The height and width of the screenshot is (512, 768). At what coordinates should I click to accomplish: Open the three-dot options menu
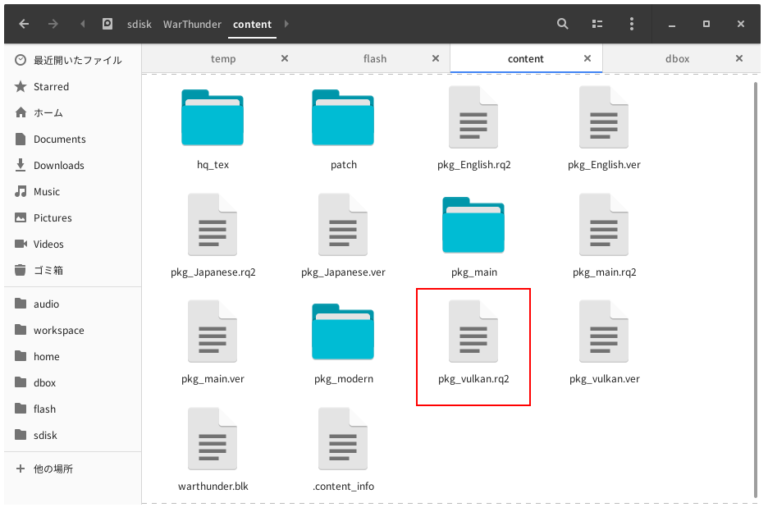tap(631, 23)
